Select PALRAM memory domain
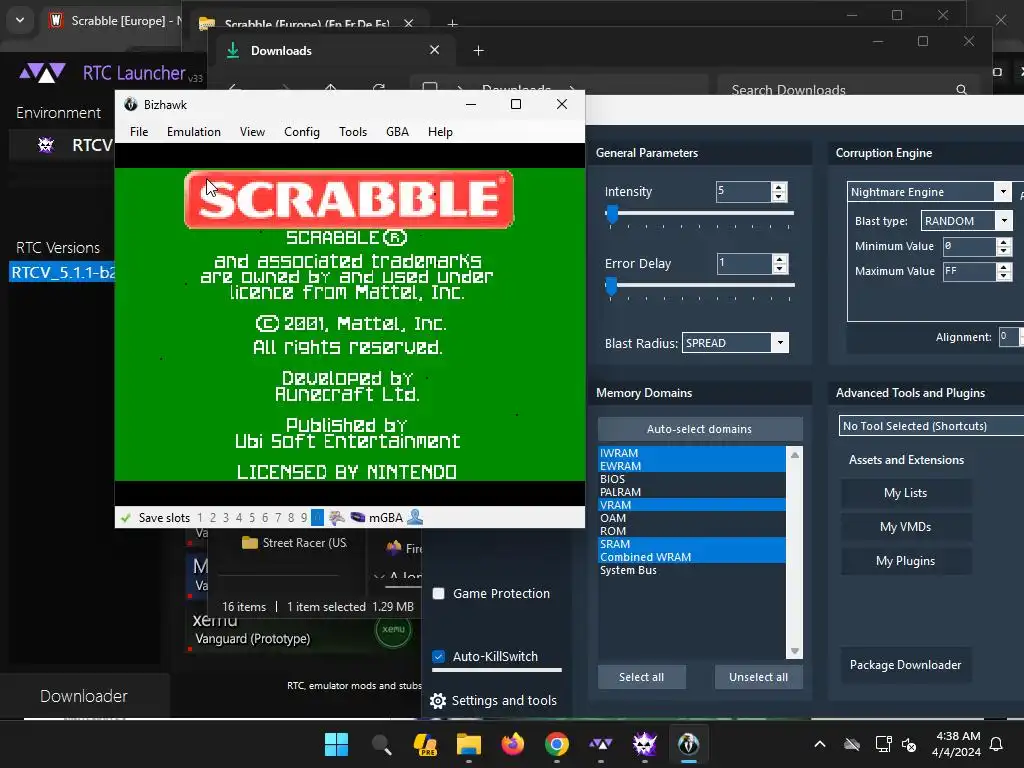Screen dimensions: 1024x768 point(692,492)
